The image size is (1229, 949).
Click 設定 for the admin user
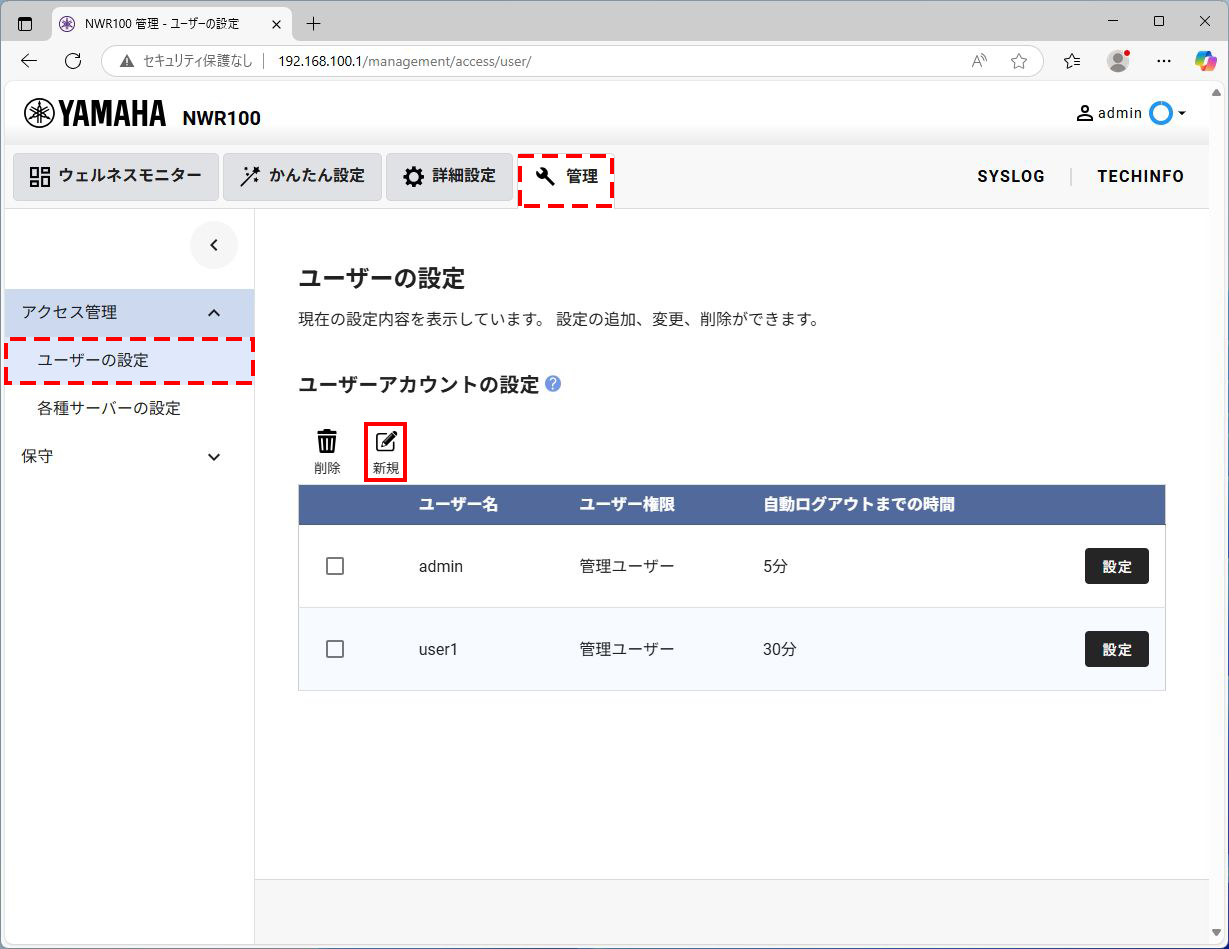point(1116,565)
